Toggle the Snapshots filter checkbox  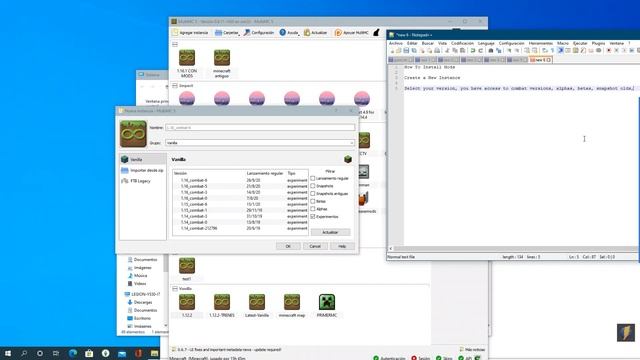pos(313,186)
